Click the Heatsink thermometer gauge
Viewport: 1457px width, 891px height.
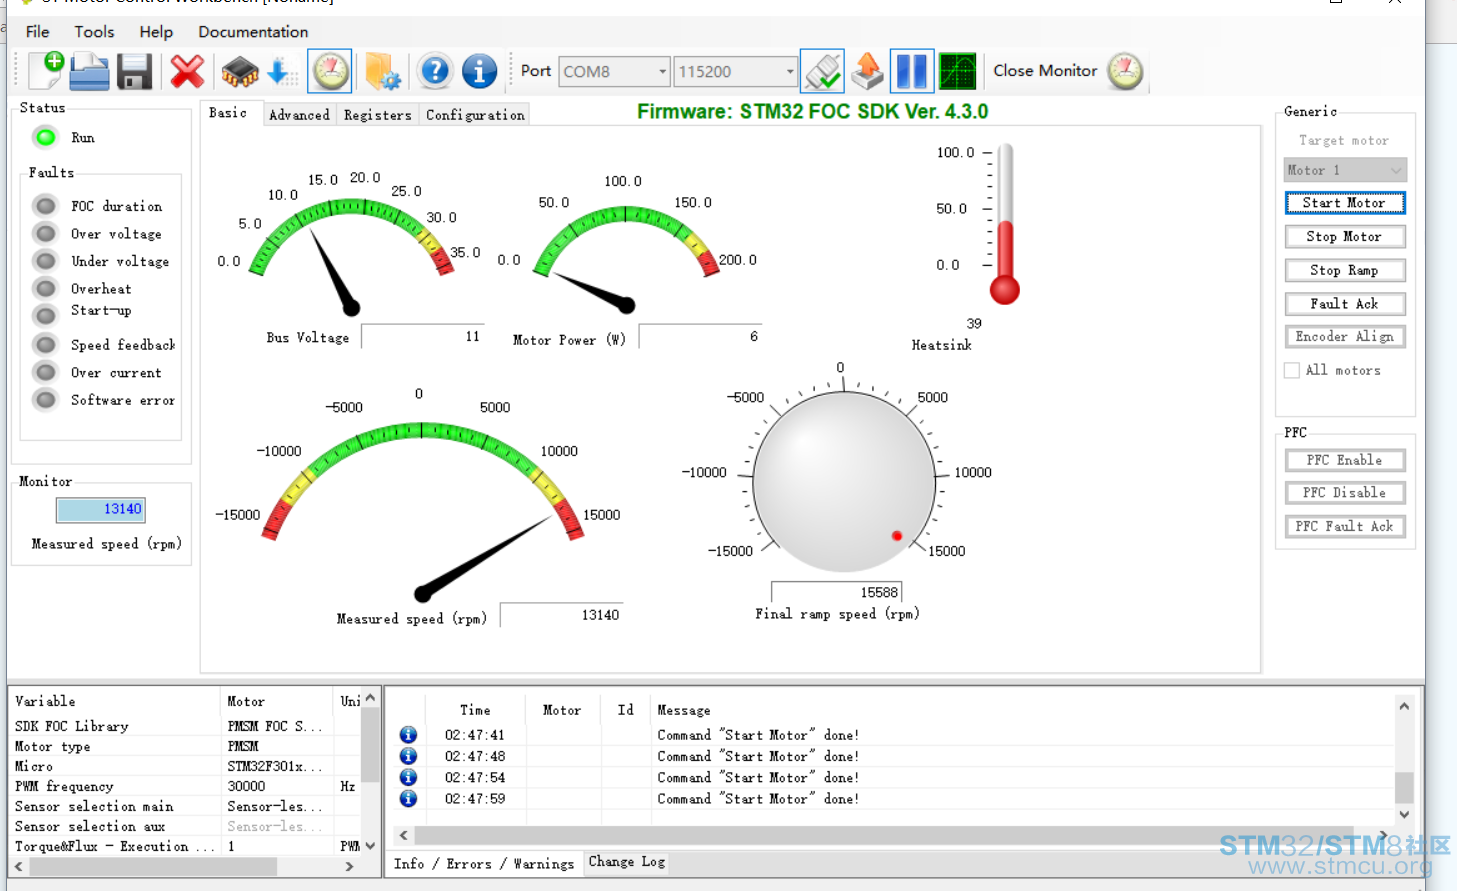[1004, 224]
